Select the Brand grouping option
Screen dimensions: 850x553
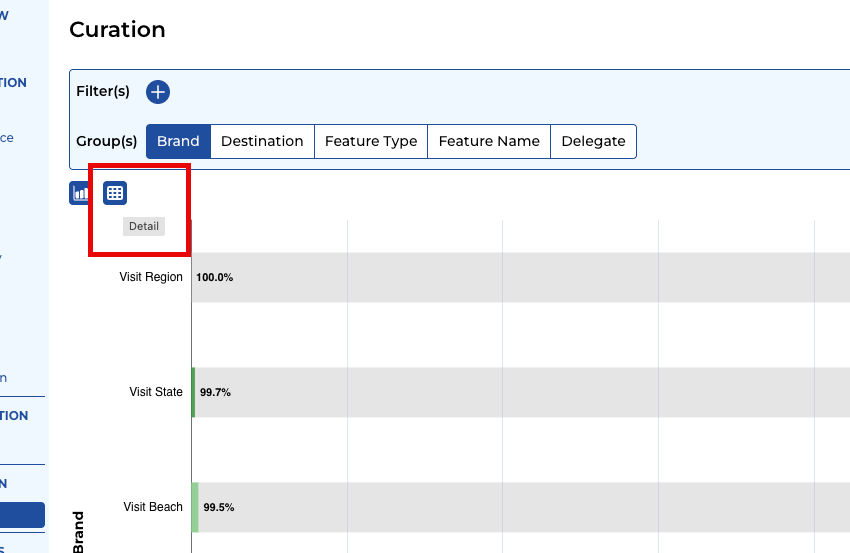178,141
